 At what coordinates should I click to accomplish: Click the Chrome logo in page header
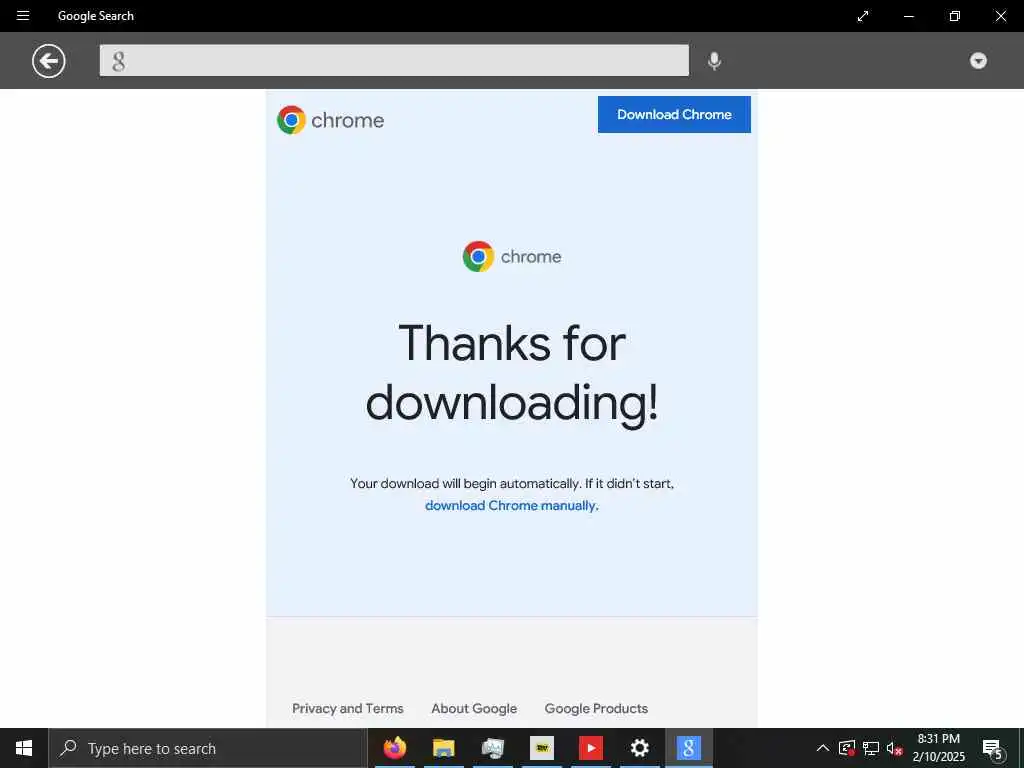[x=330, y=120]
